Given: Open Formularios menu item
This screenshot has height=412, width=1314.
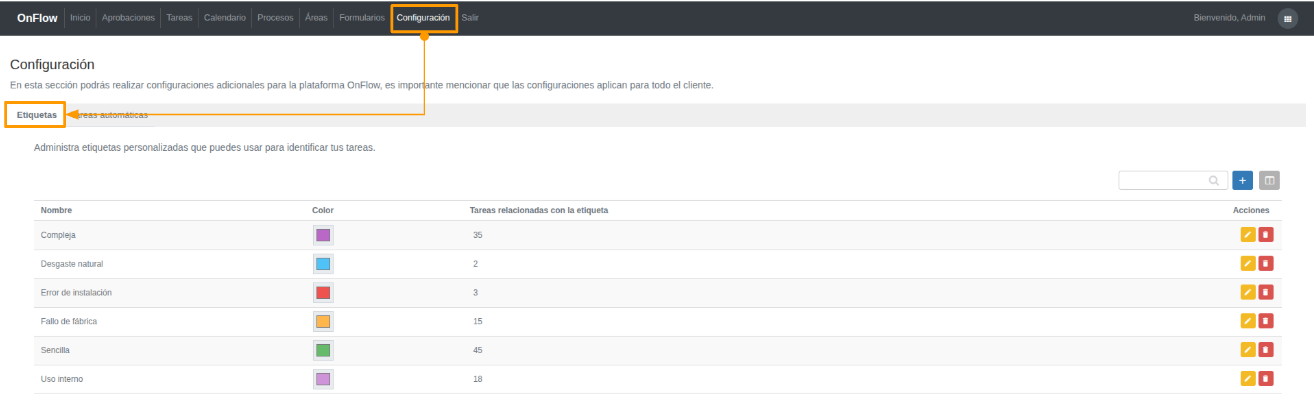Looking at the screenshot, I should coord(361,18).
